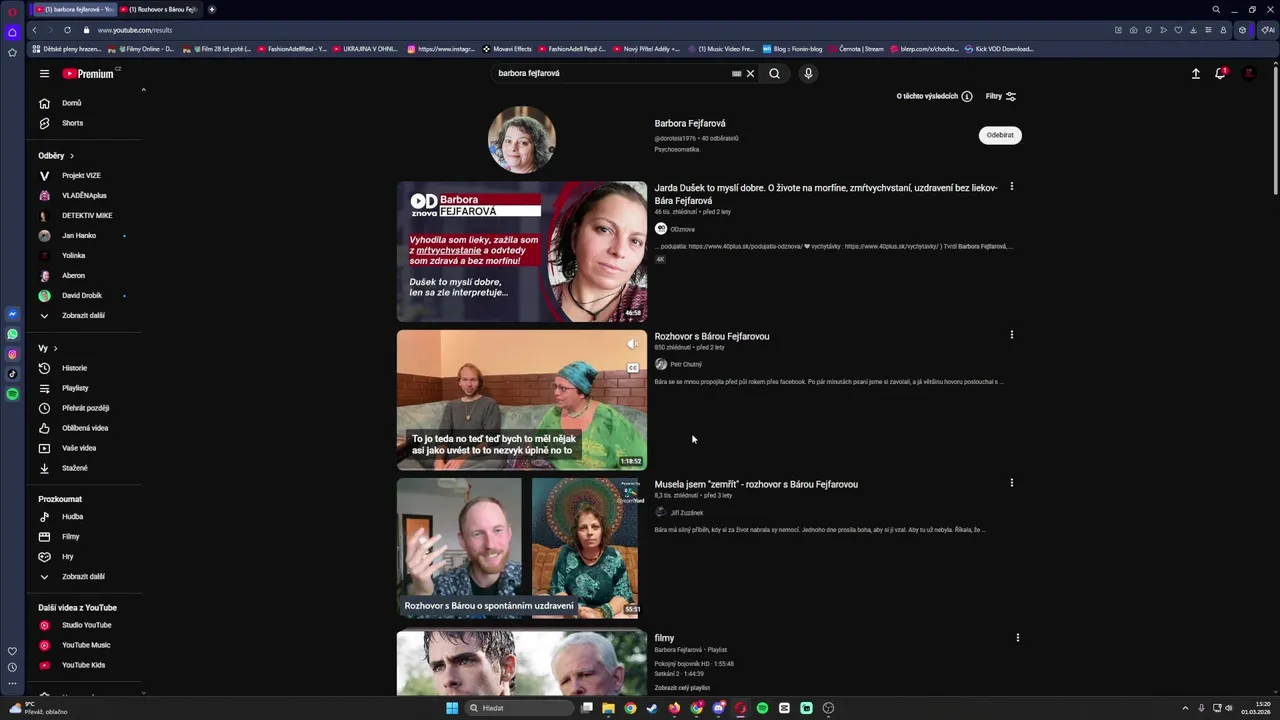
Task: Open YouTube Music link
Action: pyautogui.click(x=84, y=645)
